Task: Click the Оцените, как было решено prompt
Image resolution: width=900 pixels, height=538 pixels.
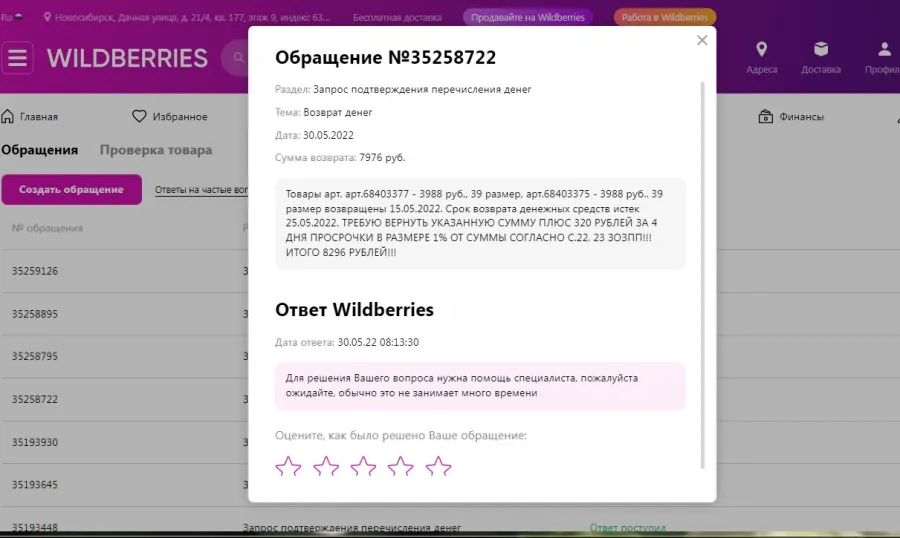Action: click(x=401, y=435)
